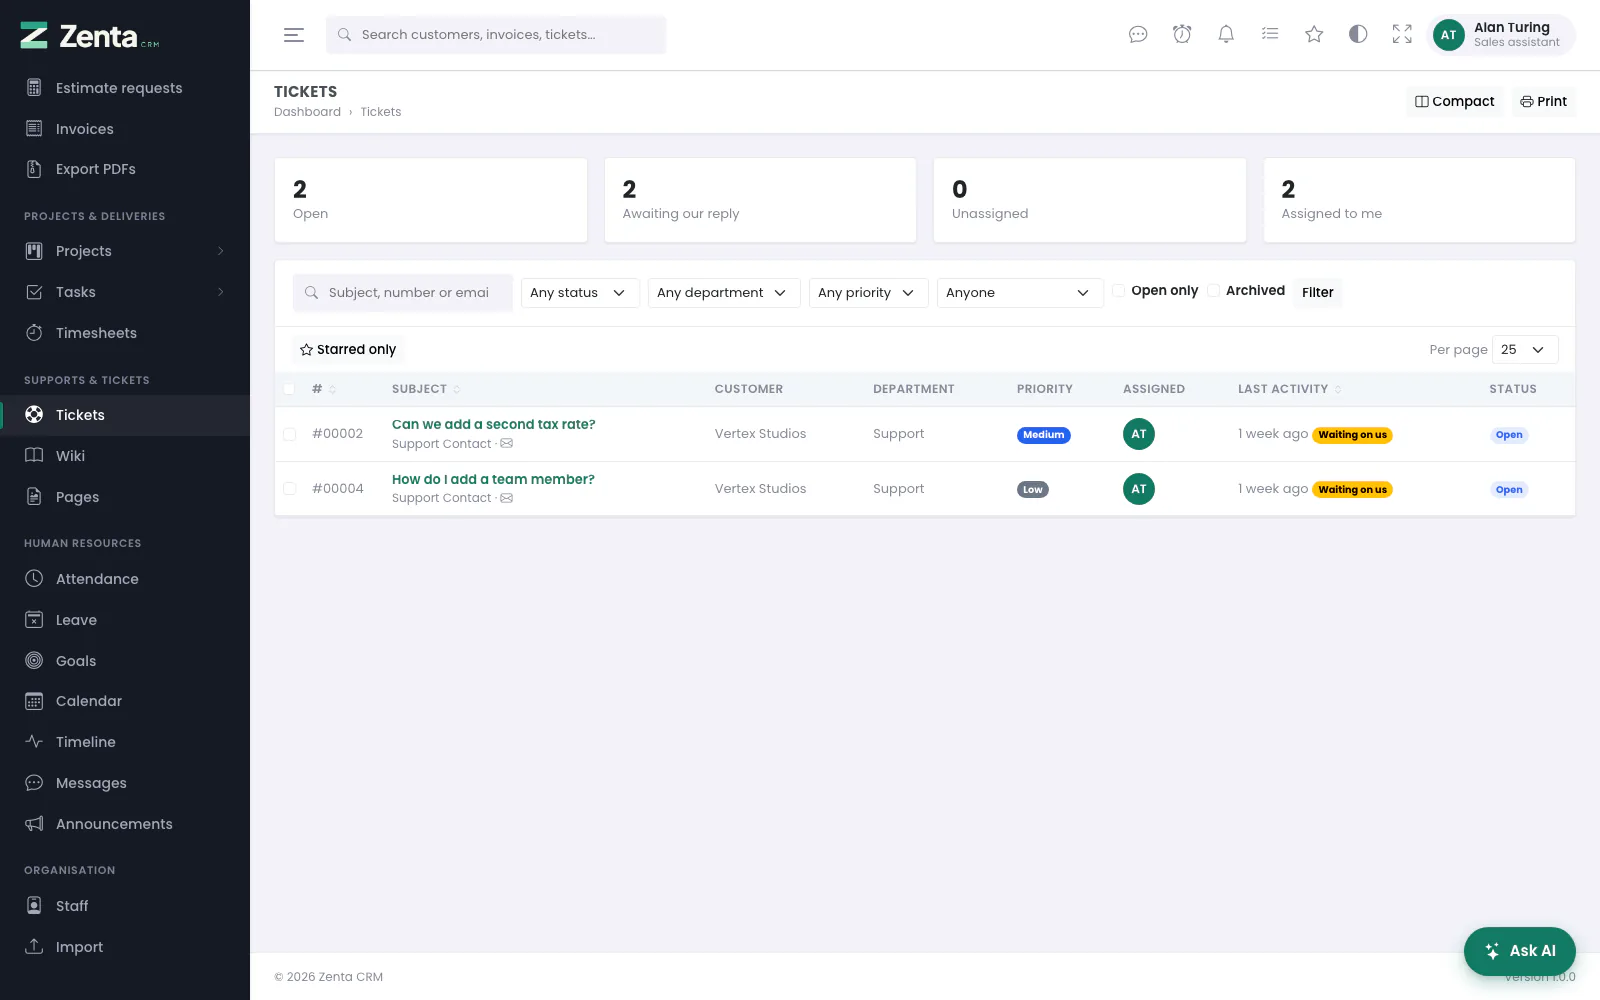Screen dimensions: 1600x1000
Task: Open the alarm clock reminders icon
Action: coord(1182,35)
